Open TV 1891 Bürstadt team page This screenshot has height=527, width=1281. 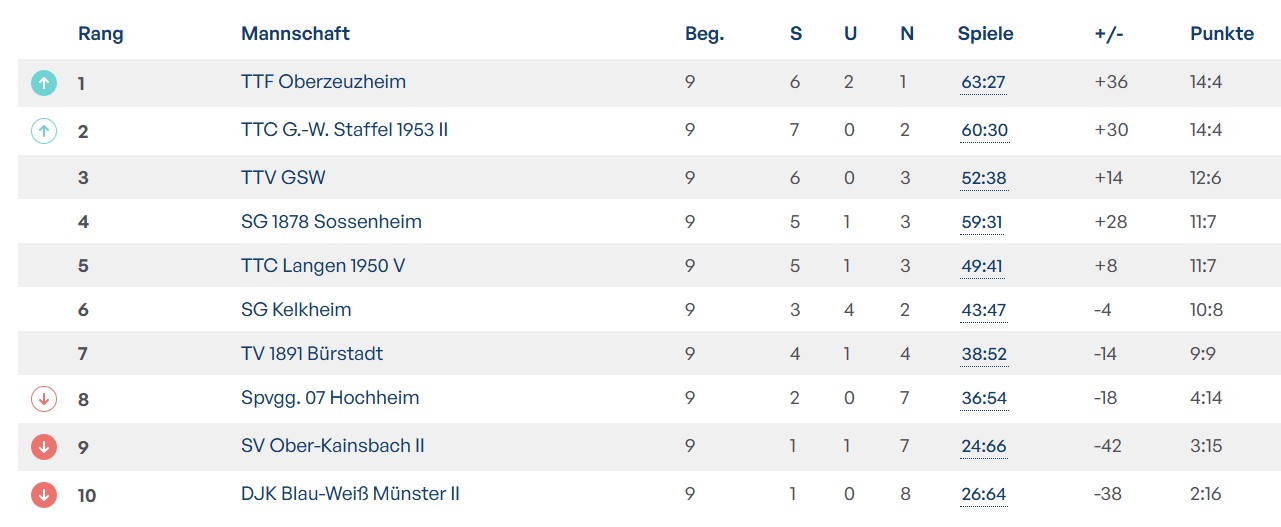click(x=312, y=354)
